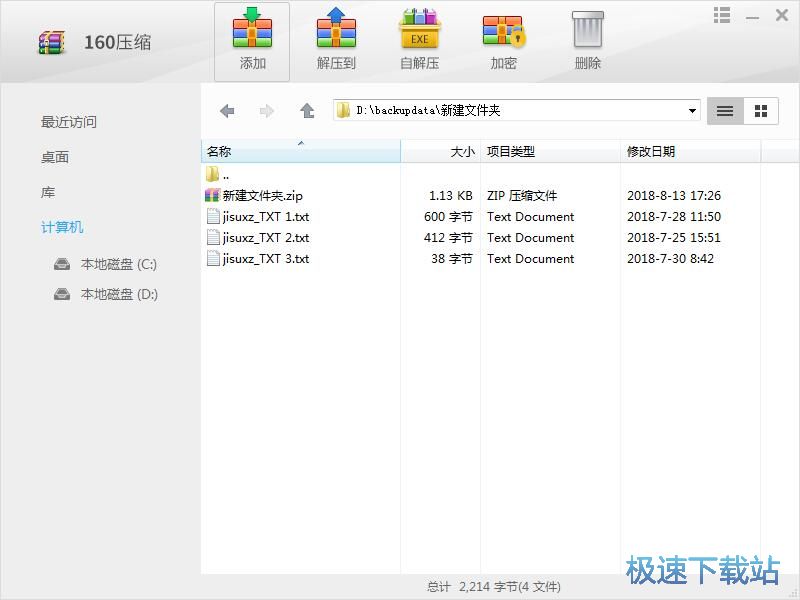800x600 pixels.
Task: Switch to large icon view mode
Action: coord(760,110)
